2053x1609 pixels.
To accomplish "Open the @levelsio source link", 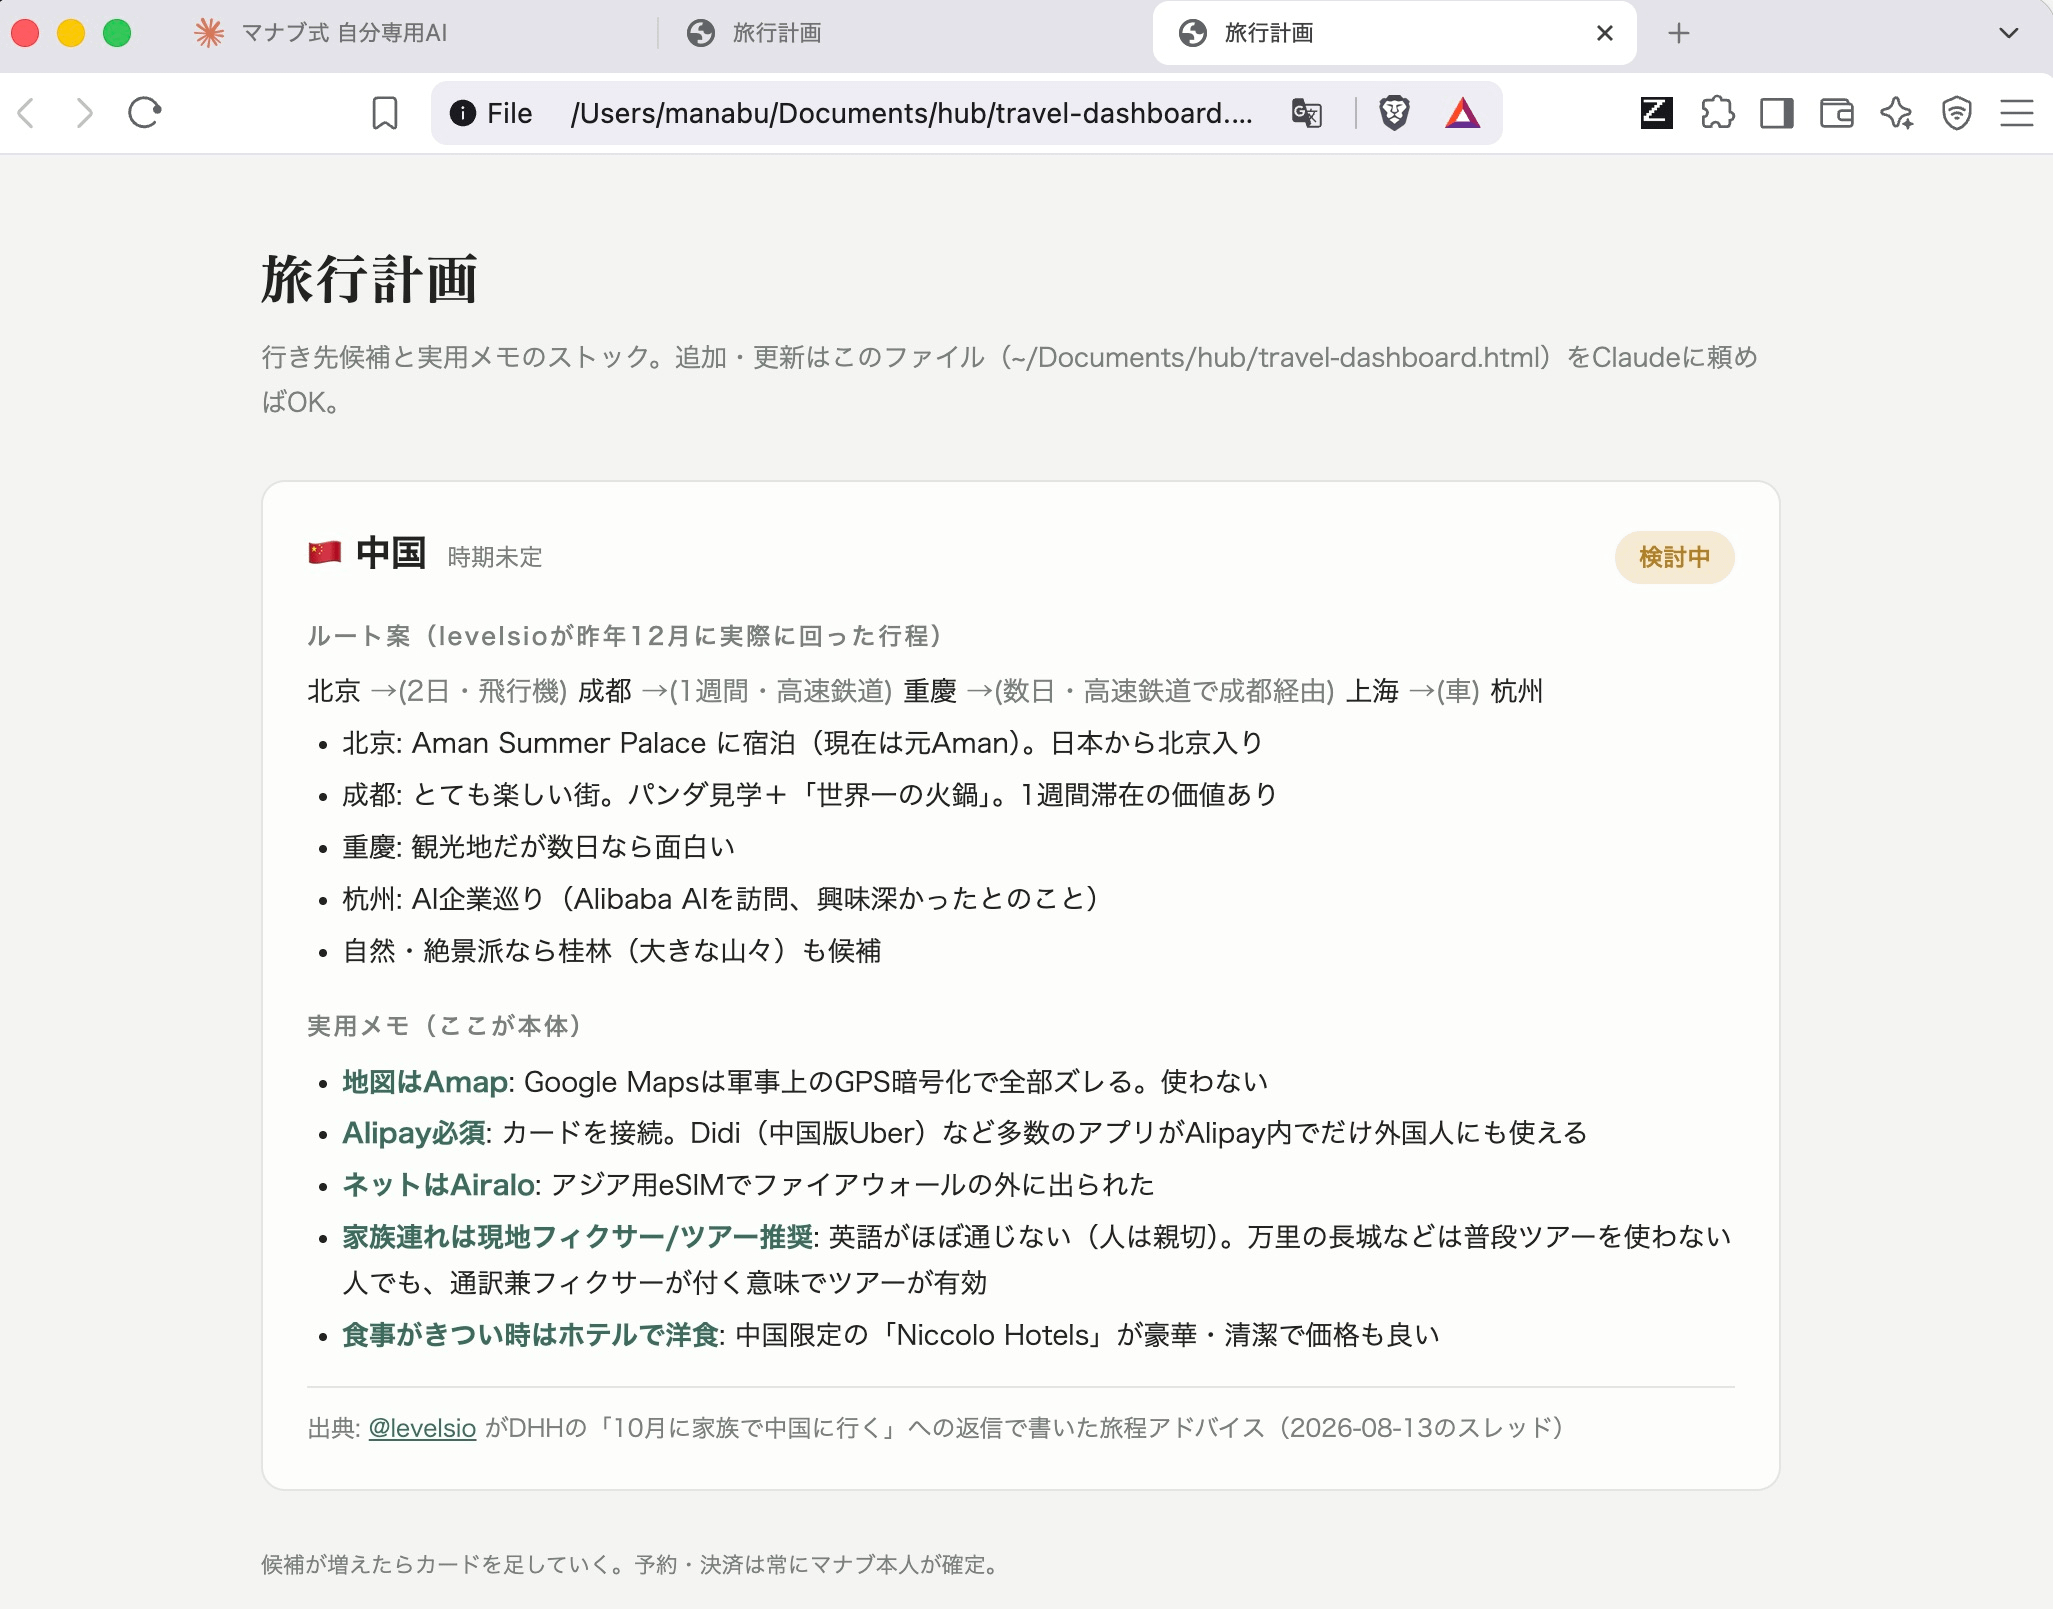I will [422, 1428].
